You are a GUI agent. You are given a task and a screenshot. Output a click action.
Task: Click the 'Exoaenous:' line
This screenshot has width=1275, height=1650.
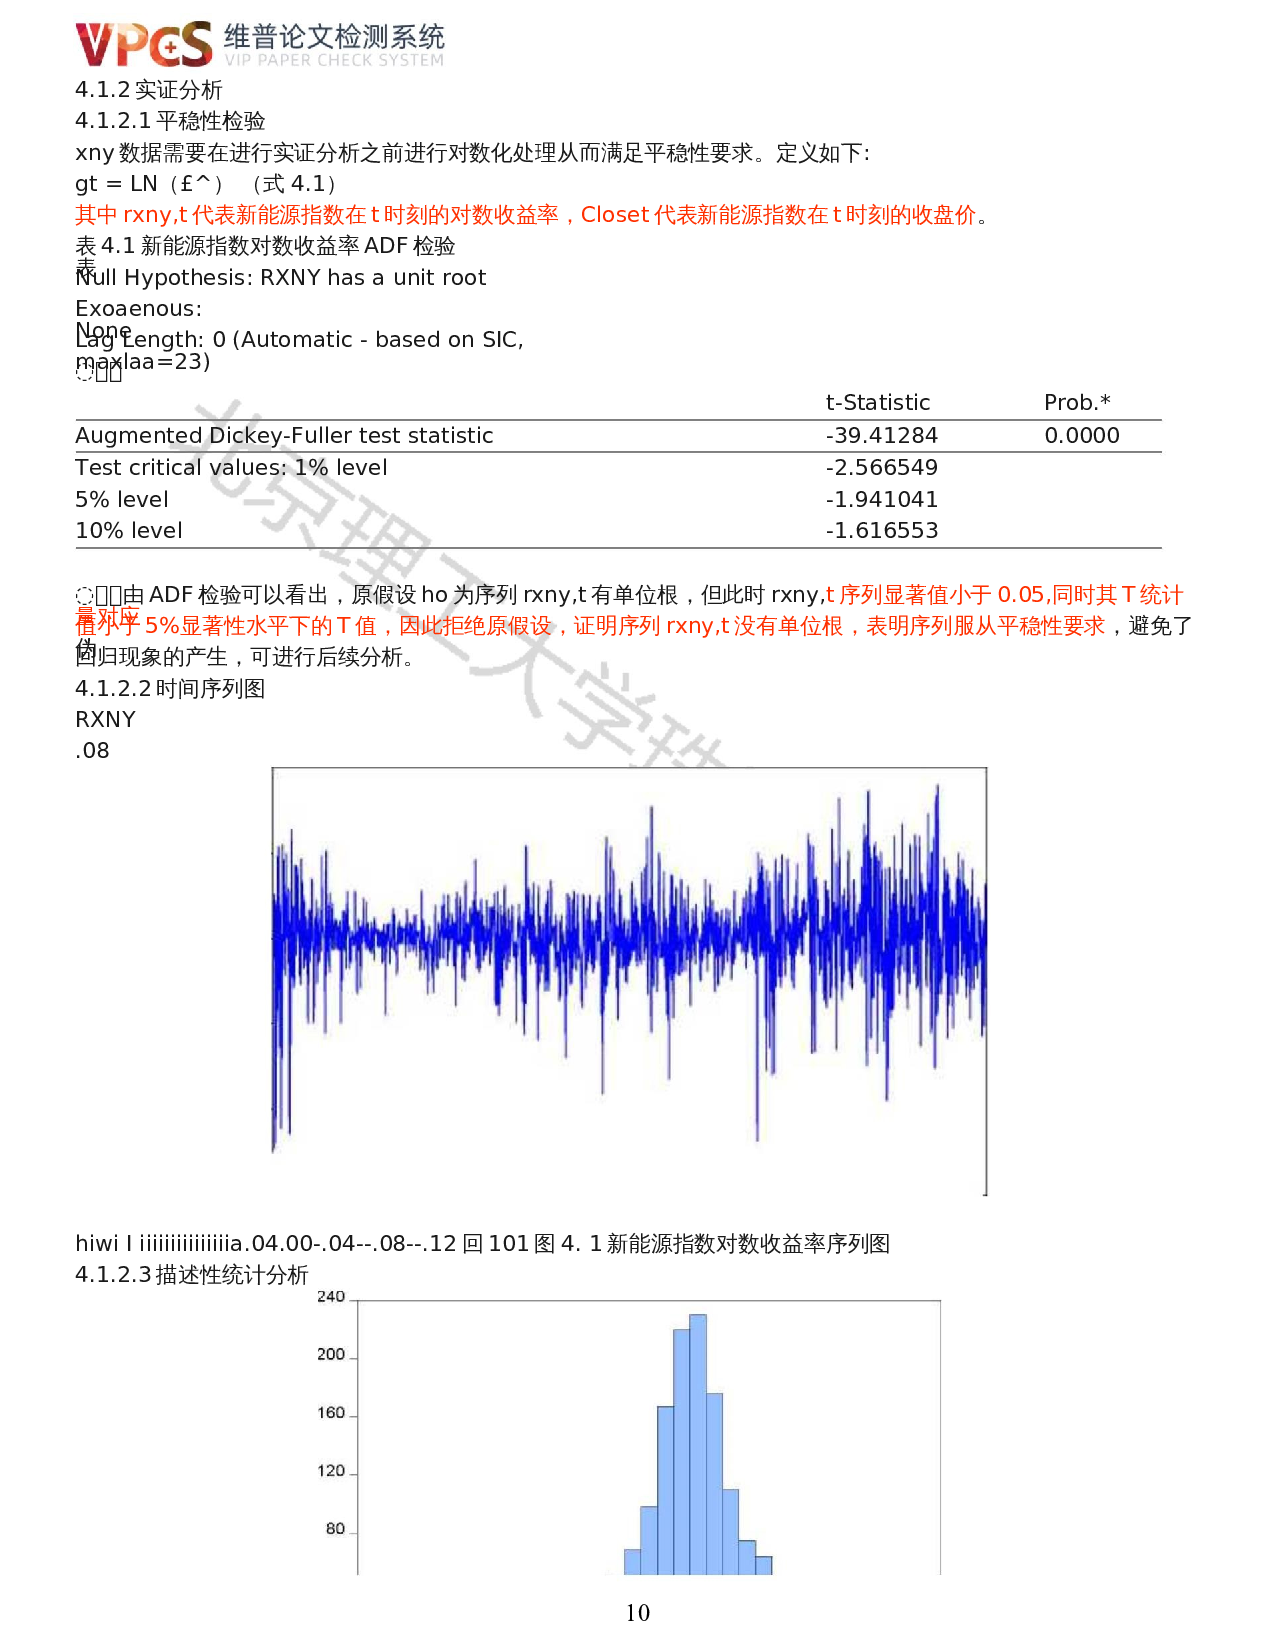[x=139, y=309]
